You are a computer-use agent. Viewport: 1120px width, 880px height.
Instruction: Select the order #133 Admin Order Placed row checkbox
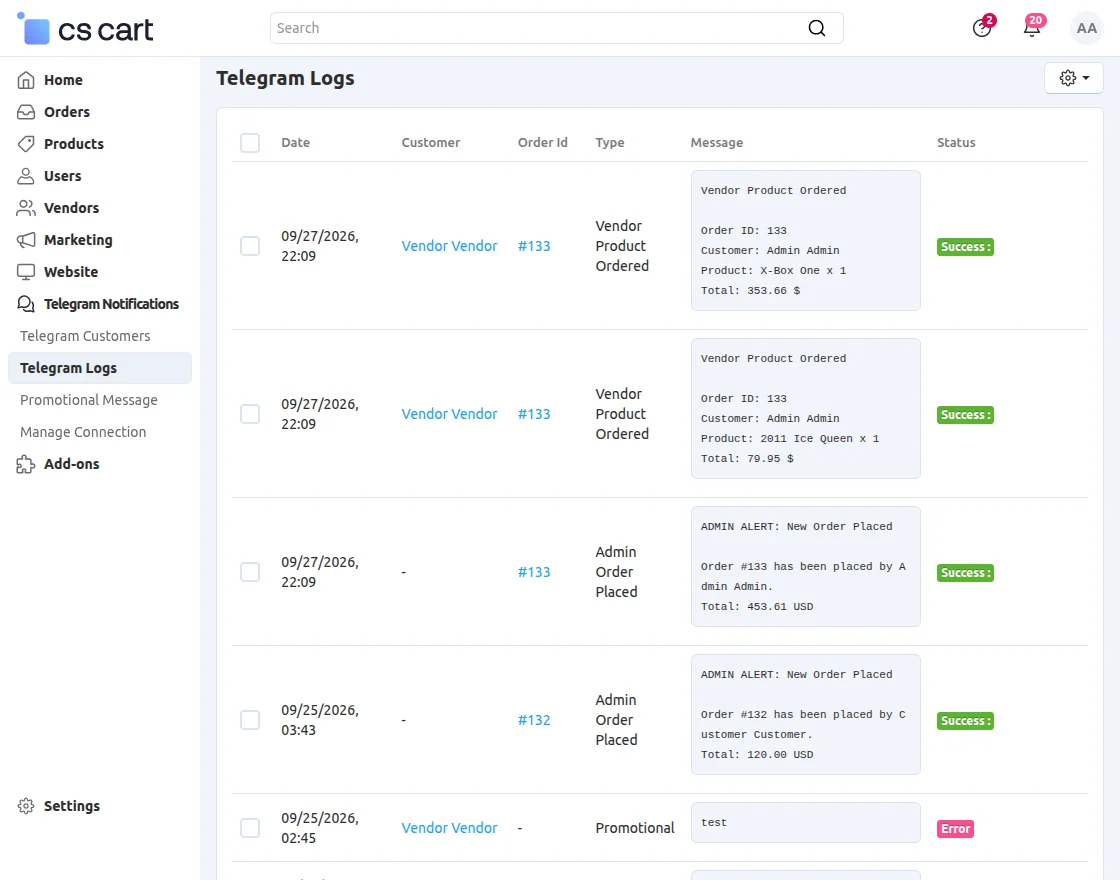click(x=250, y=572)
